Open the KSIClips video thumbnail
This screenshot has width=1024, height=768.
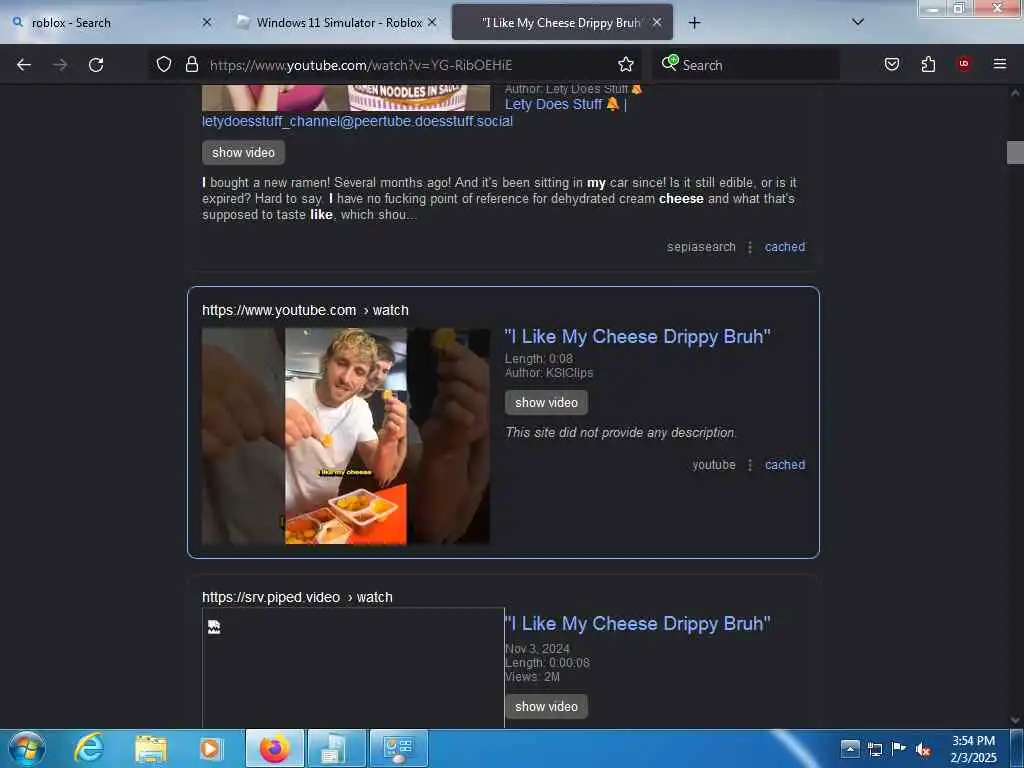(345, 436)
